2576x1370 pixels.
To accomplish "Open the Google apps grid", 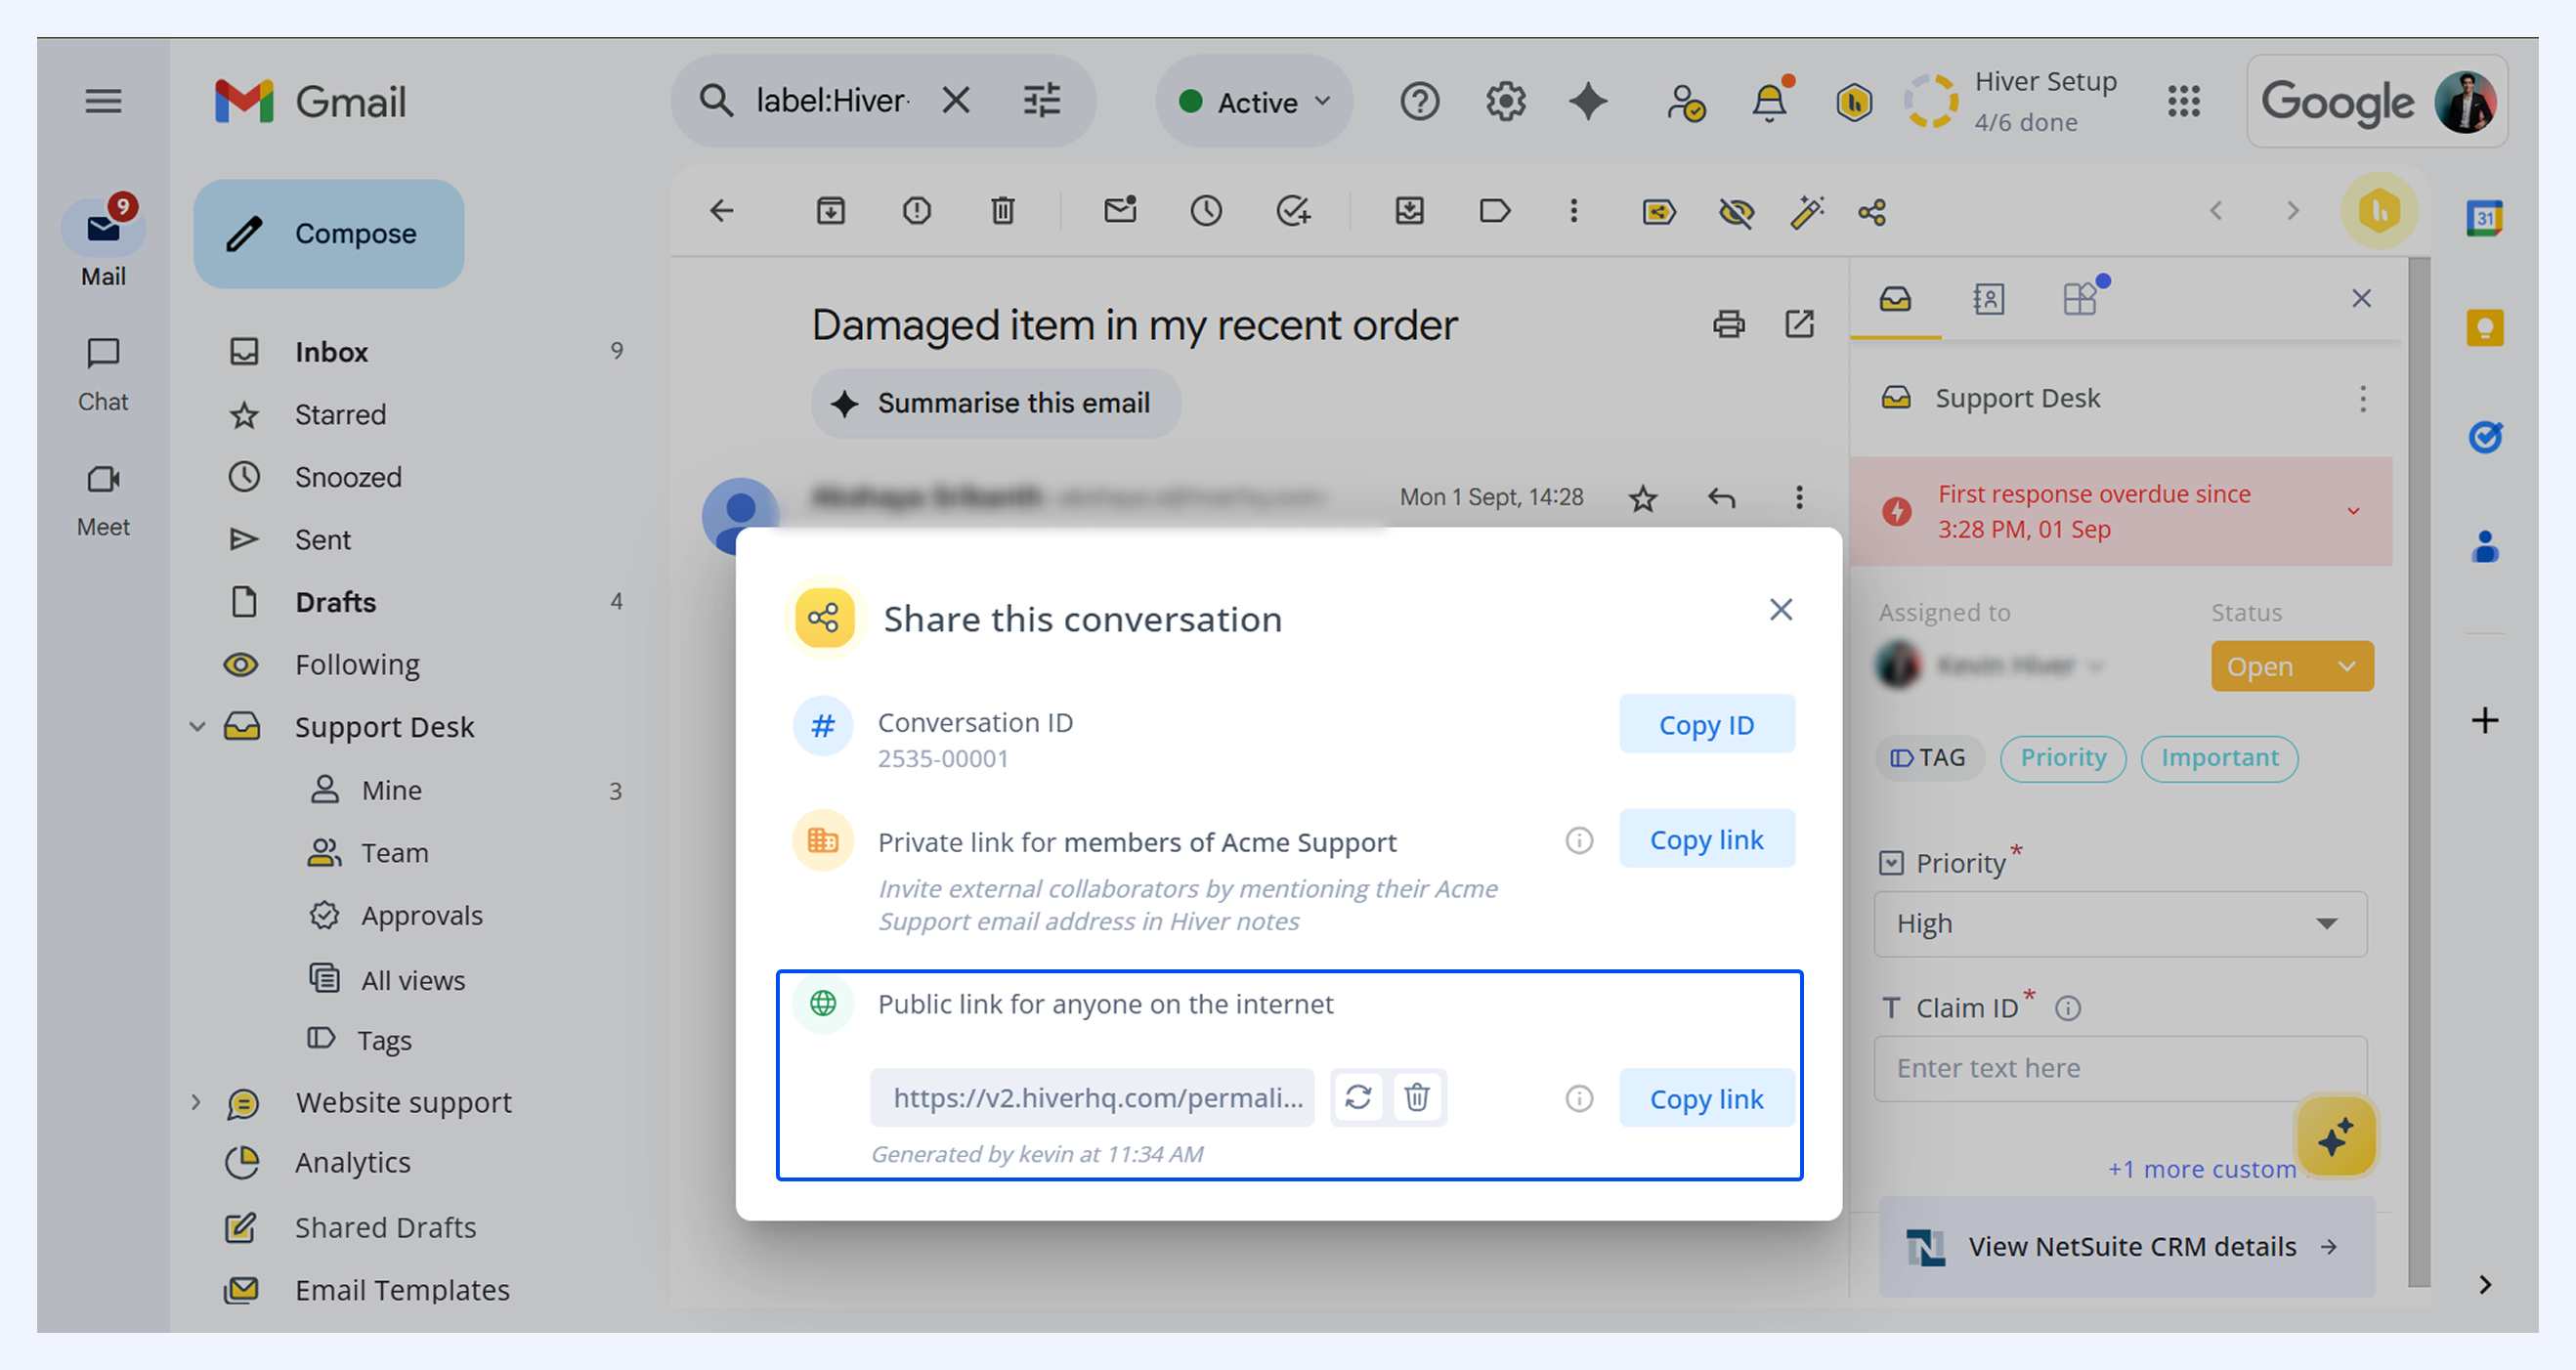I will coord(2183,101).
